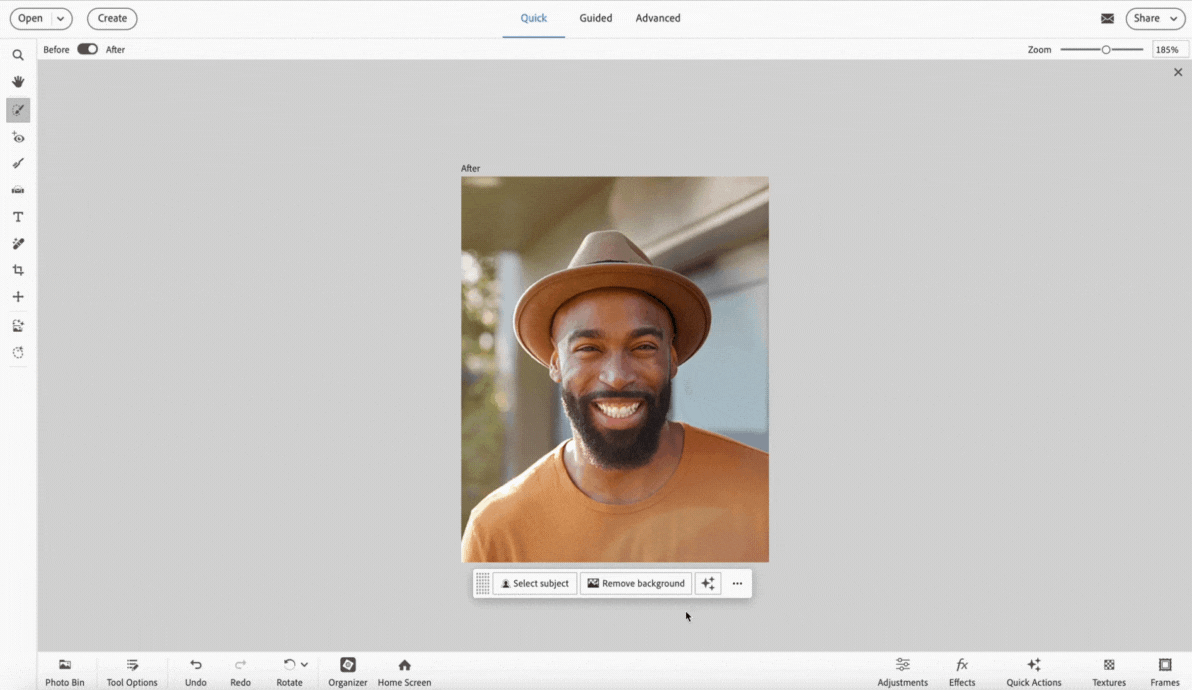
Task: Switch to the Advanced tab
Action: click(x=658, y=18)
